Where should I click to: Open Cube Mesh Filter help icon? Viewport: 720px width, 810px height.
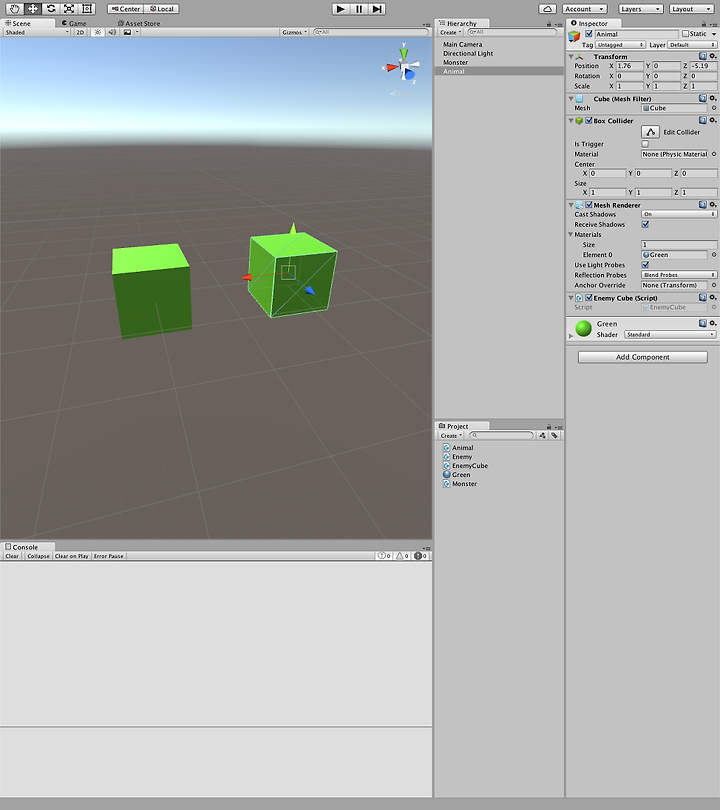coord(702,98)
